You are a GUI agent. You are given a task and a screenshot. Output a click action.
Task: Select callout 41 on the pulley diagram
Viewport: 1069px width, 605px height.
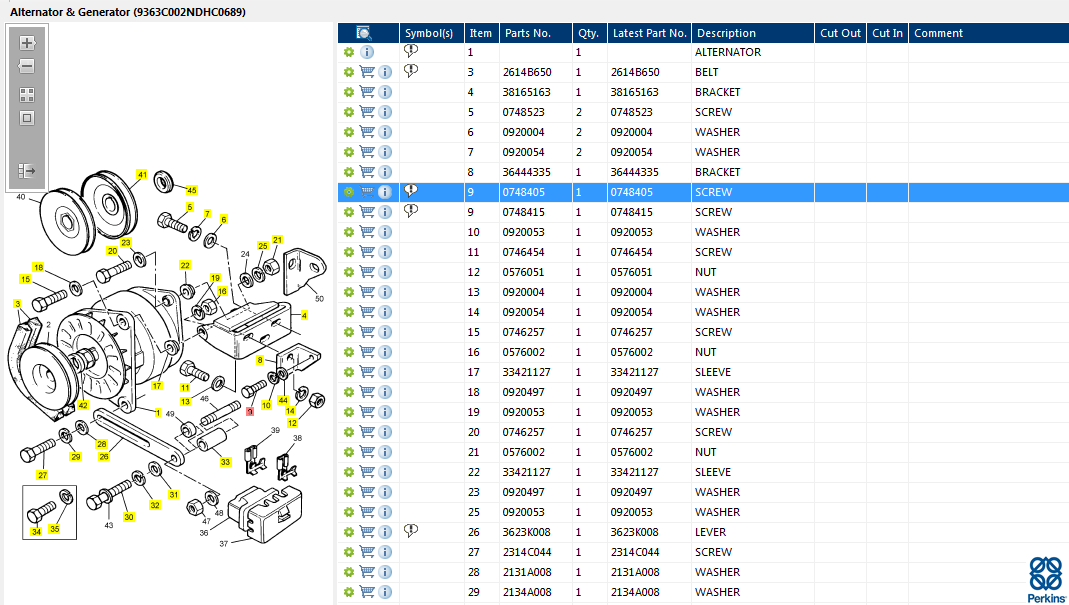click(142, 175)
